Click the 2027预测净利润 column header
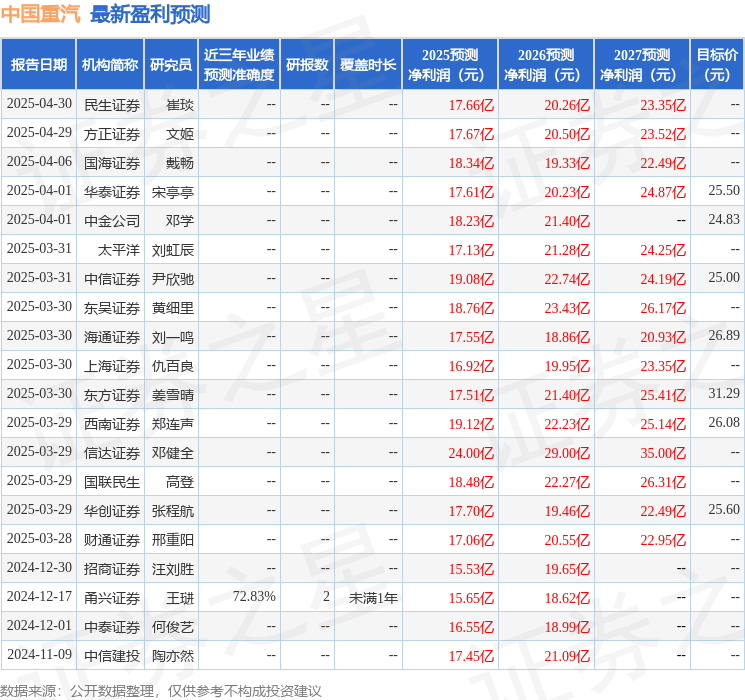This screenshot has width=745, height=700. click(642, 65)
